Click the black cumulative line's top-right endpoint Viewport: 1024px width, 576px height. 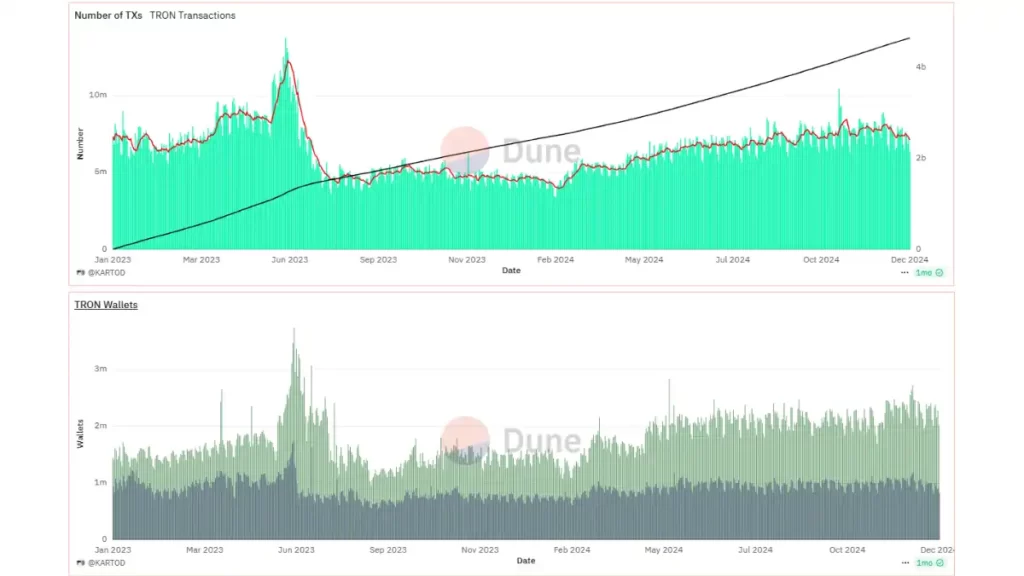[x=908, y=39]
